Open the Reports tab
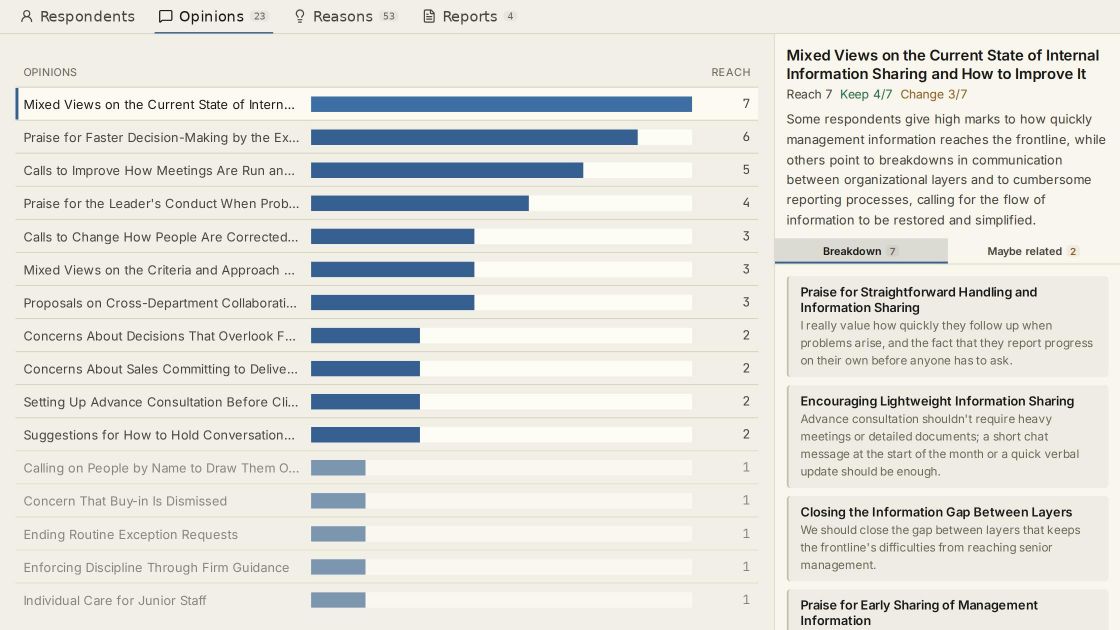Screen dimensions: 1120x630 point(469,16)
